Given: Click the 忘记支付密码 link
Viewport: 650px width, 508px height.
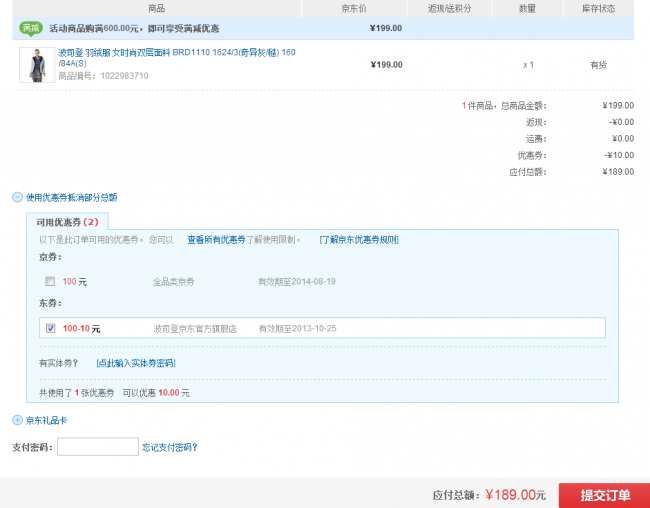Looking at the screenshot, I should pyautogui.click(x=170, y=447).
